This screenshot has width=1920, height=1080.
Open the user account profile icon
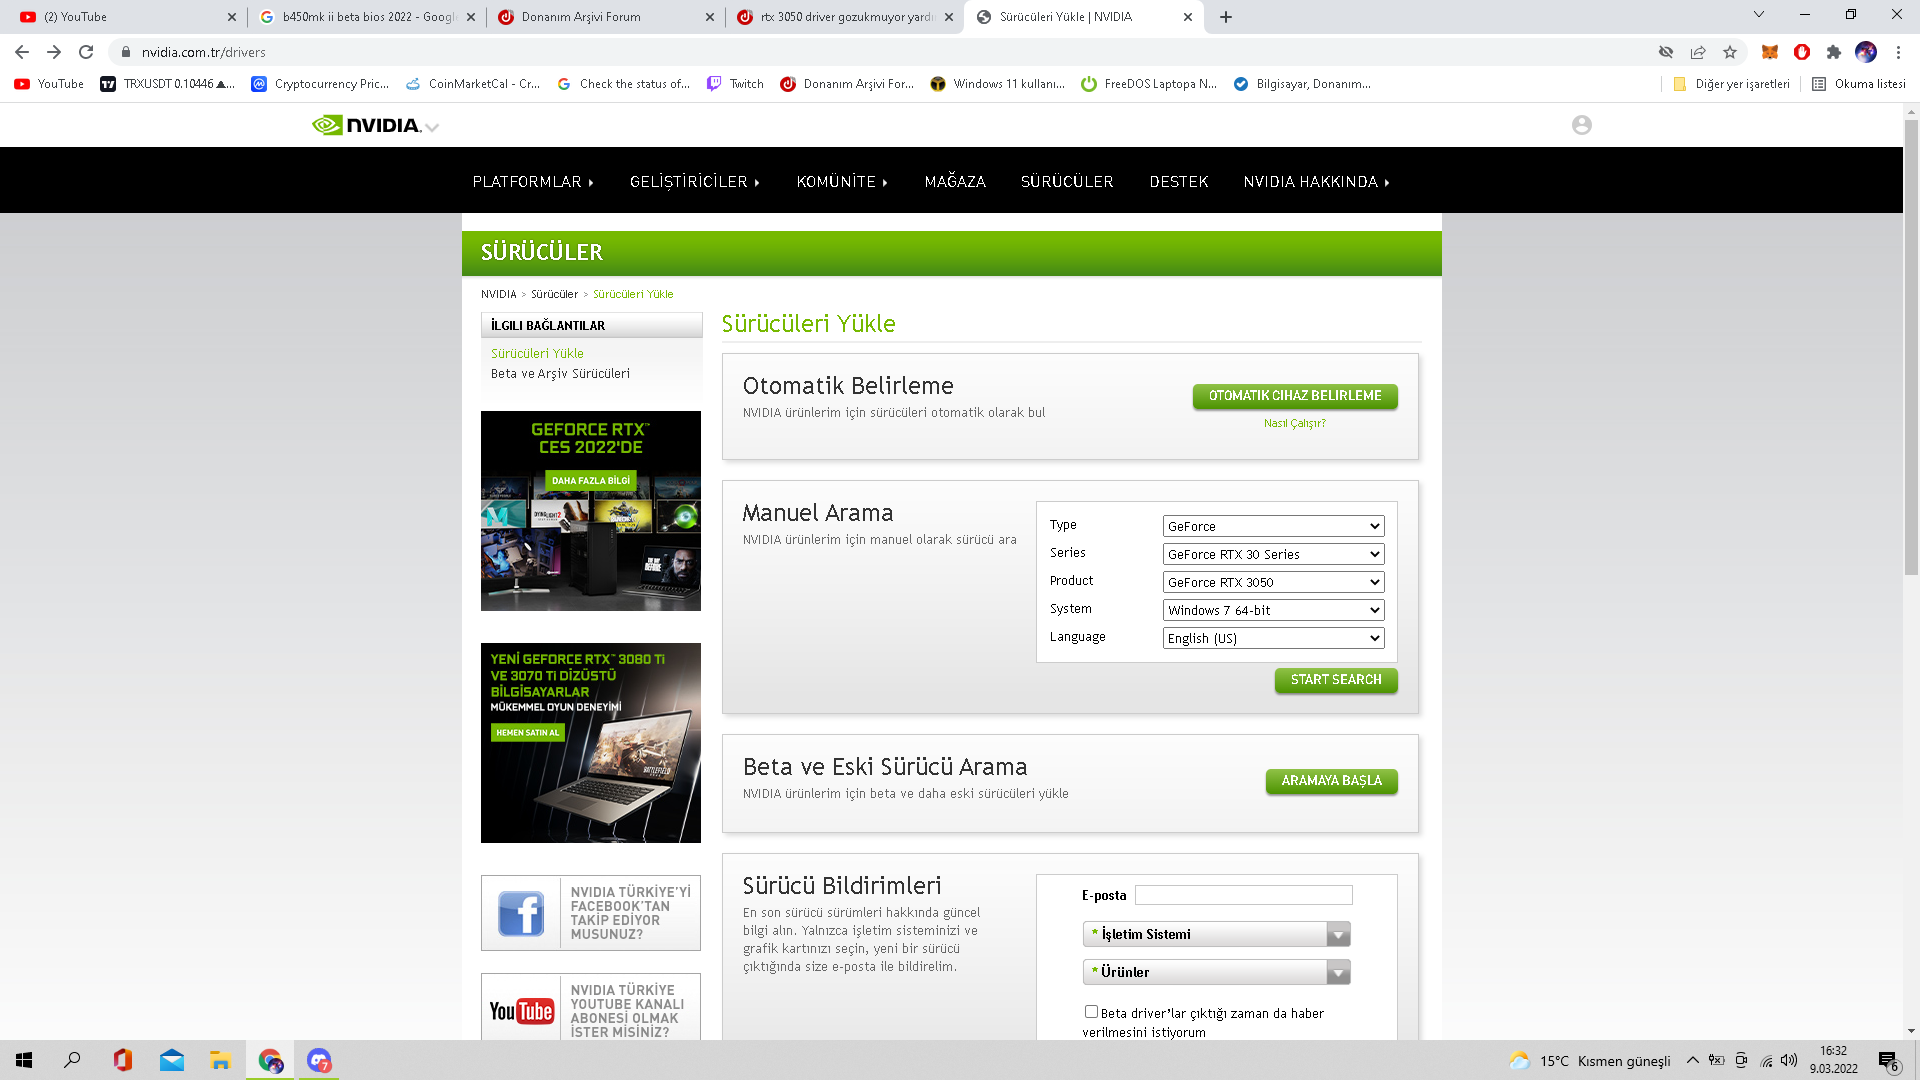pyautogui.click(x=1581, y=125)
